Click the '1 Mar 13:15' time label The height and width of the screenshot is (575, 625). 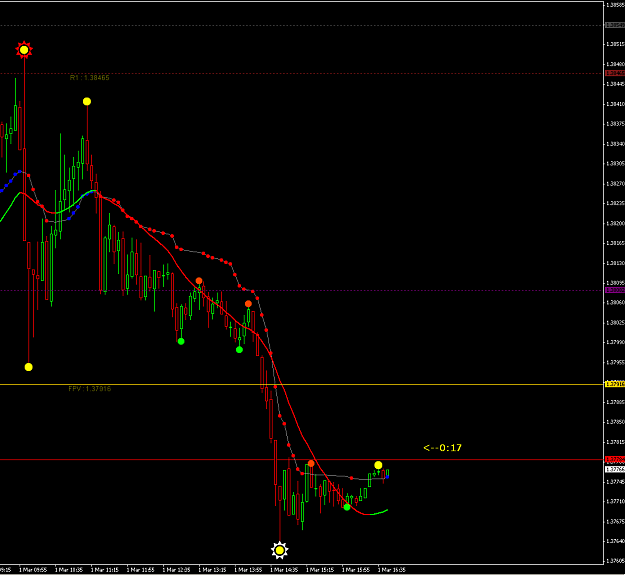pos(212,570)
